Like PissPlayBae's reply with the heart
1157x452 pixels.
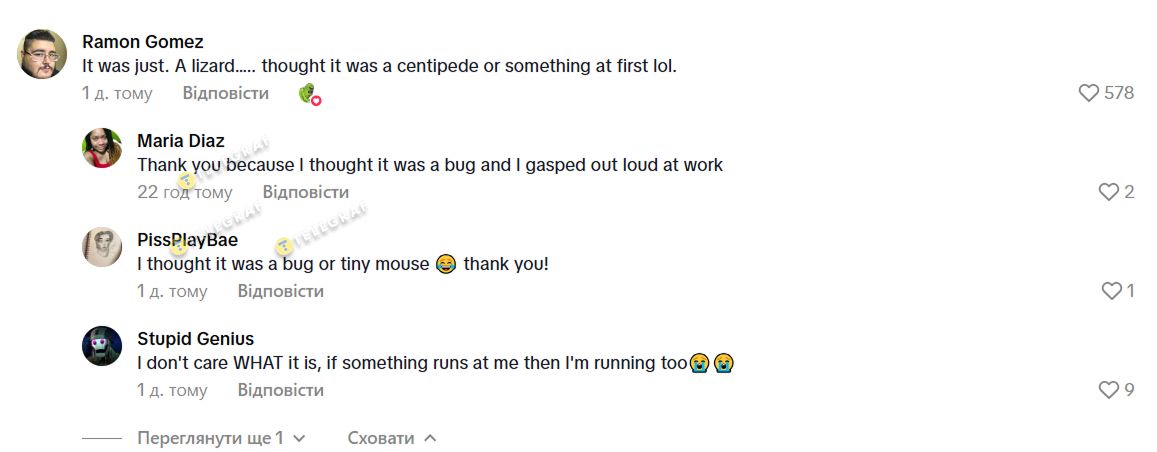pyautogui.click(x=1111, y=291)
